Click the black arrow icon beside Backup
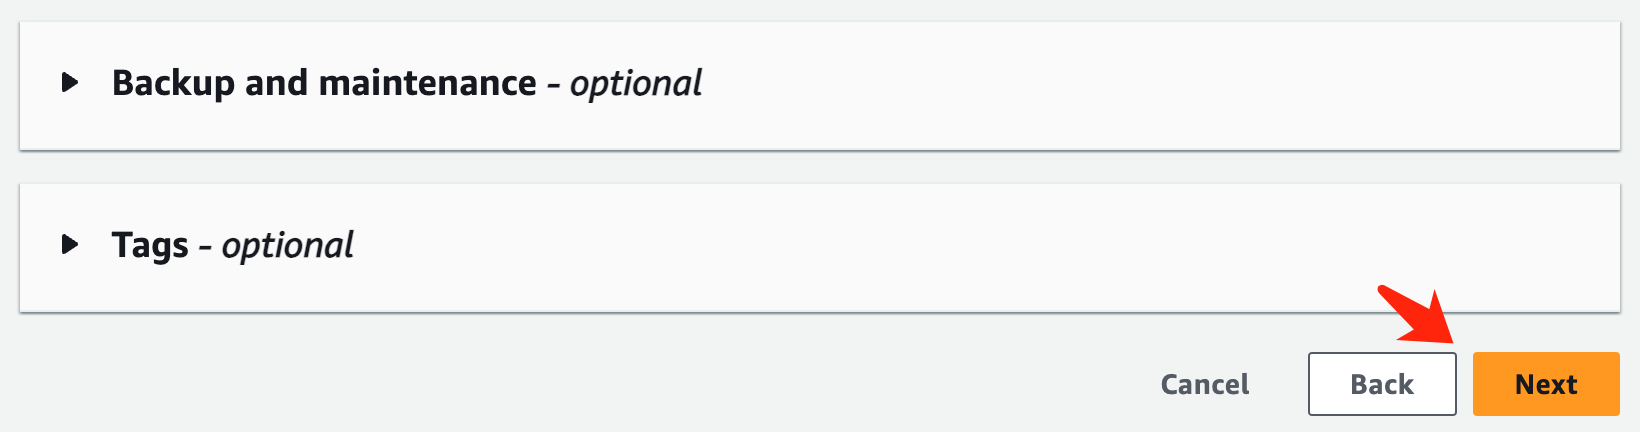 pos(69,82)
